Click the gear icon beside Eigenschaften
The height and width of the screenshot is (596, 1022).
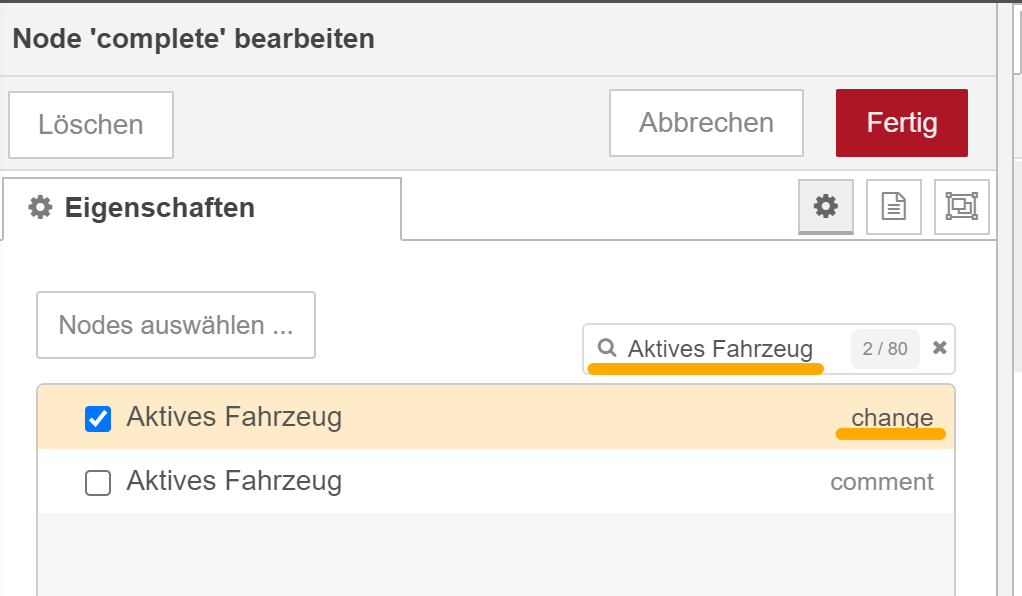[40, 207]
